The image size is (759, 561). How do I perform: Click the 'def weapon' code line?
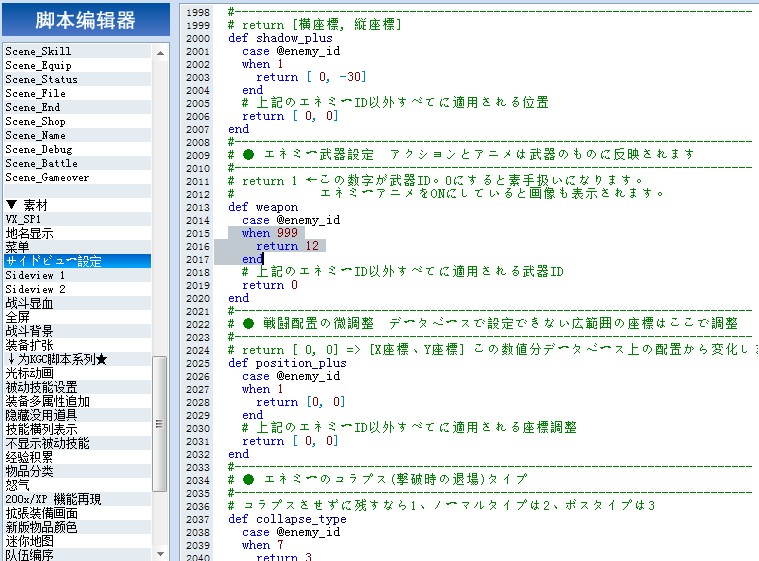[263, 207]
